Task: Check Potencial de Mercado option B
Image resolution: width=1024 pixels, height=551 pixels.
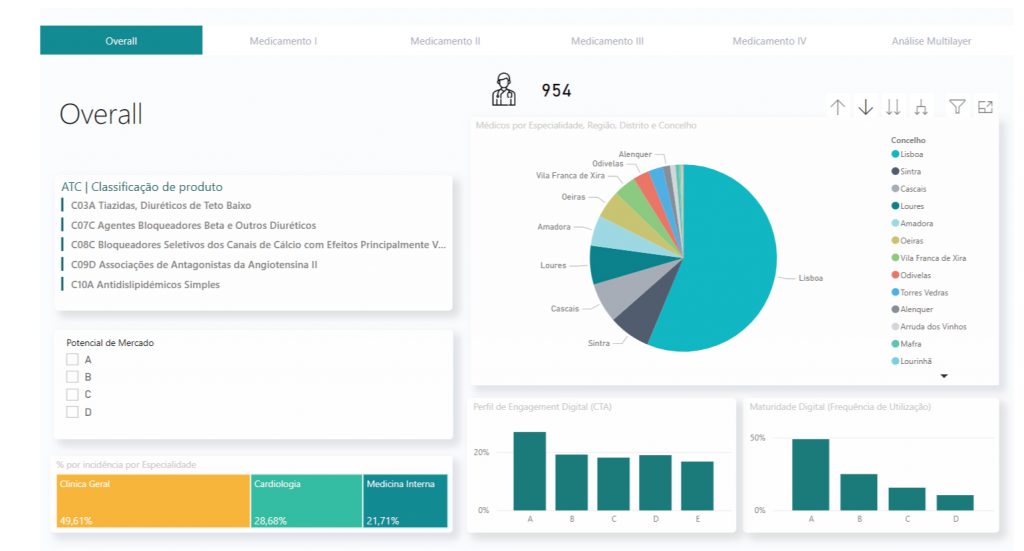Action: 72,377
